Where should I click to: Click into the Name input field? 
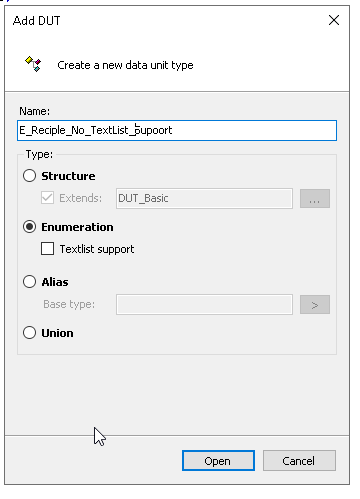point(177,130)
